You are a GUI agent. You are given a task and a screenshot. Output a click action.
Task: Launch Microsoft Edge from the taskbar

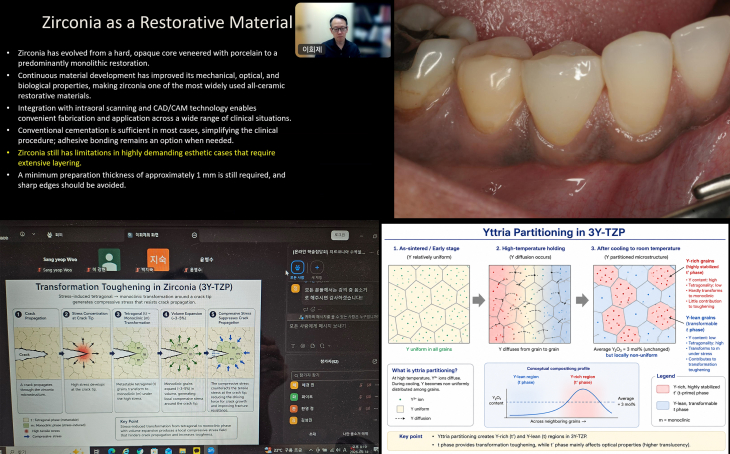[x=112, y=451]
